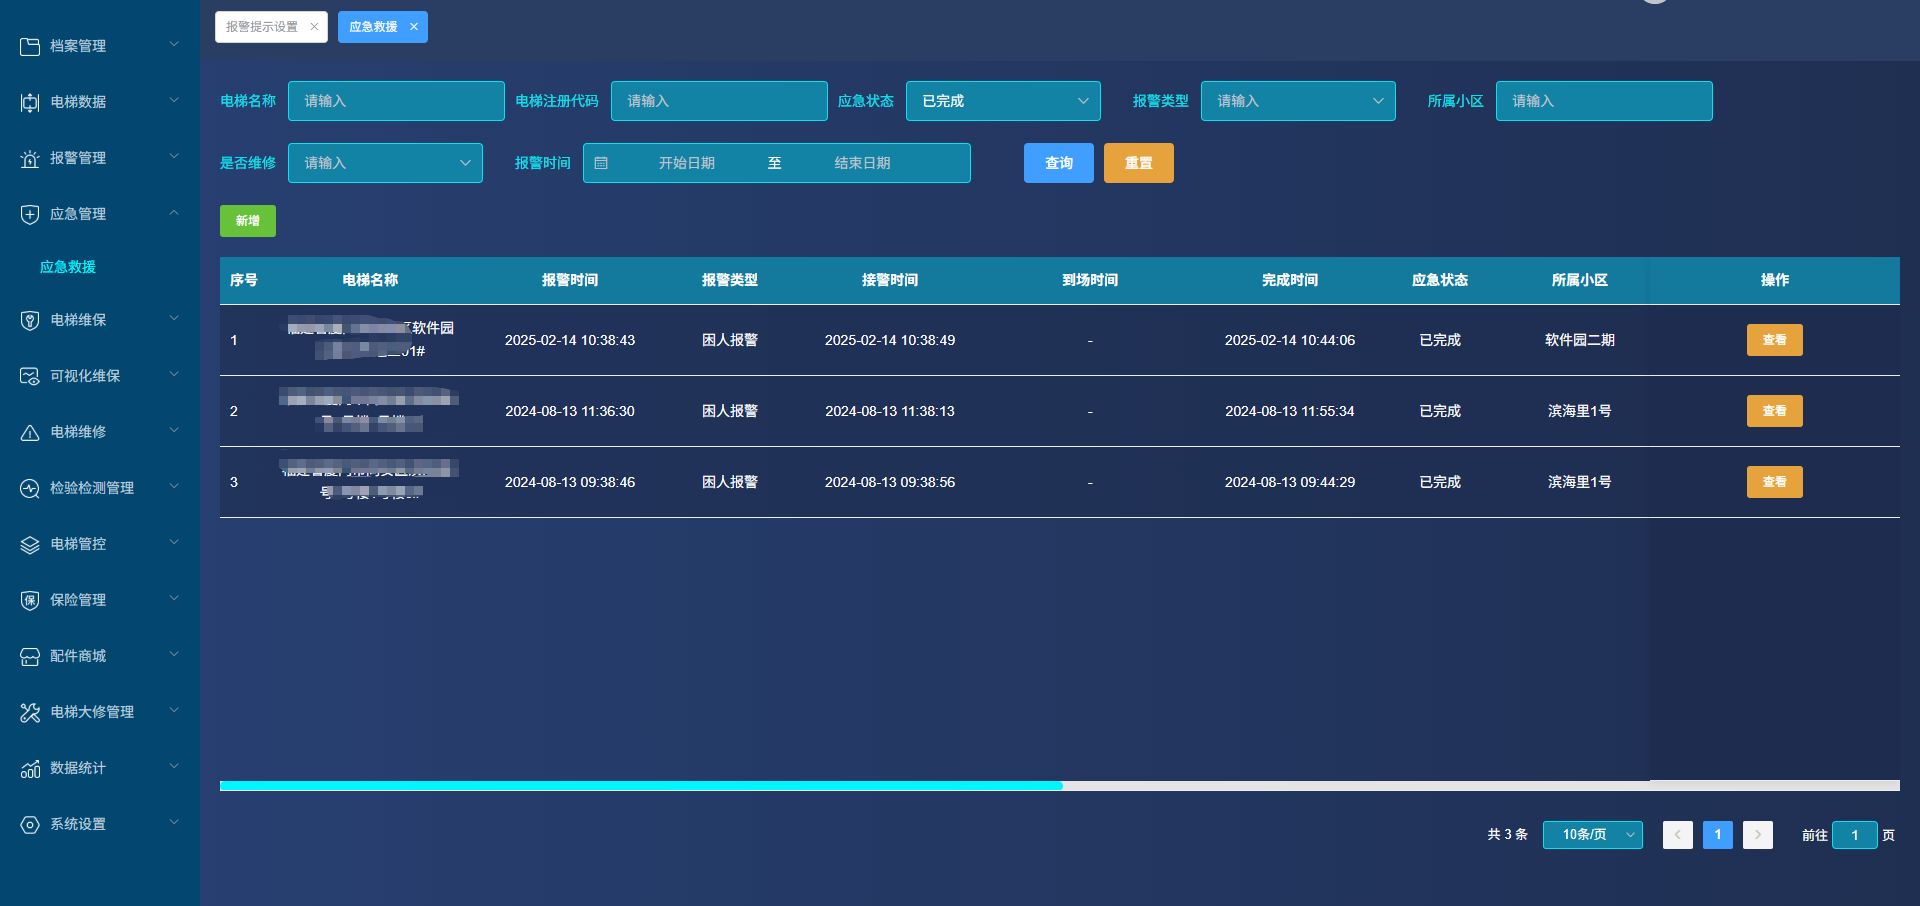Click the 系统设置 gear icon
The width and height of the screenshot is (1920, 906).
click(30, 824)
